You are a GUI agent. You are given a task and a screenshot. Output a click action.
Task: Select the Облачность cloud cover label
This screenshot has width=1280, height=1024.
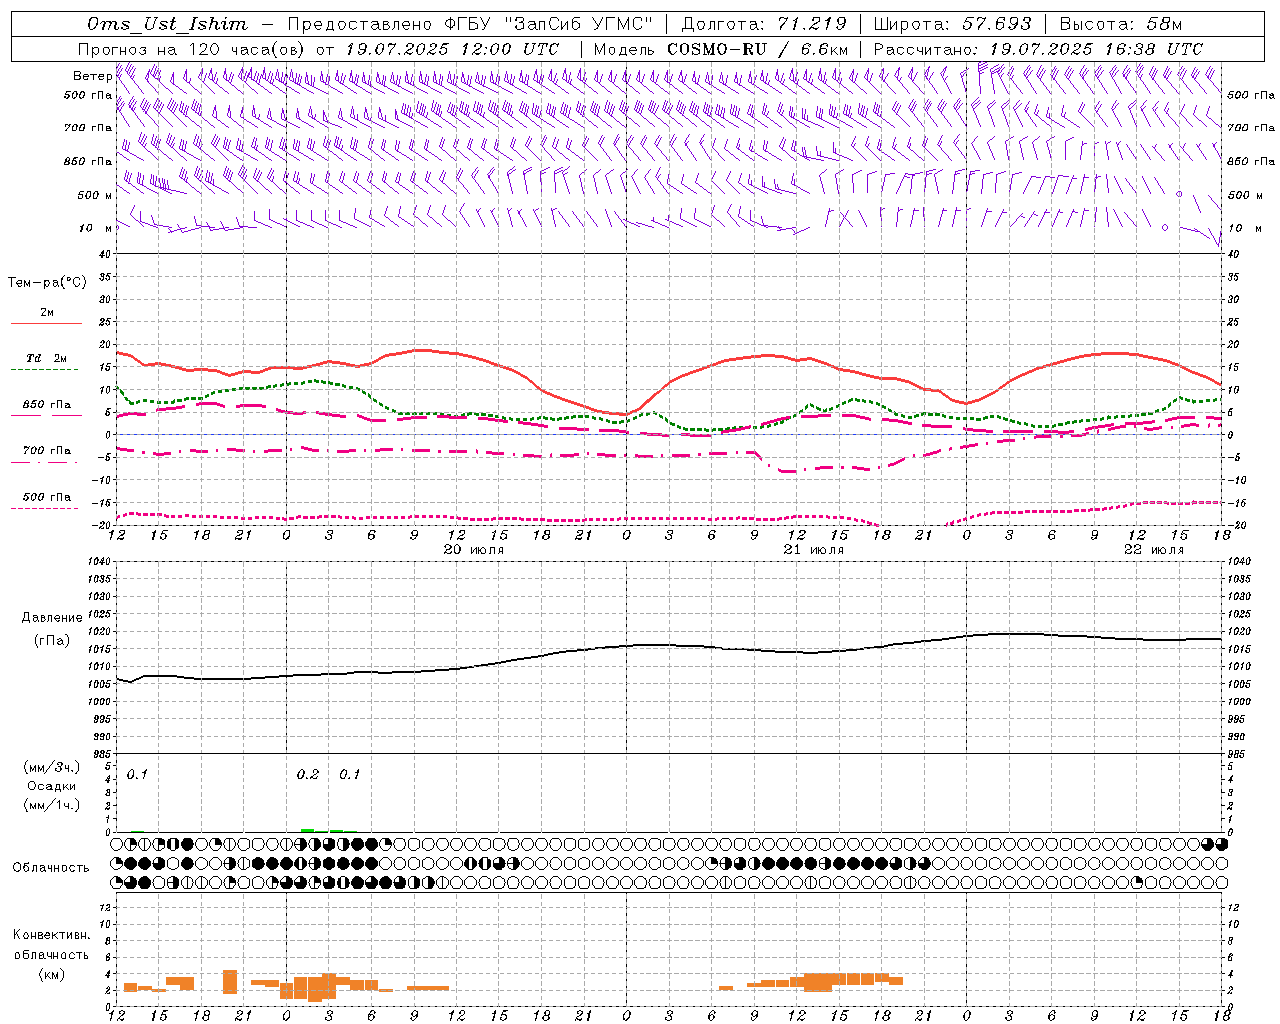coord(51,868)
